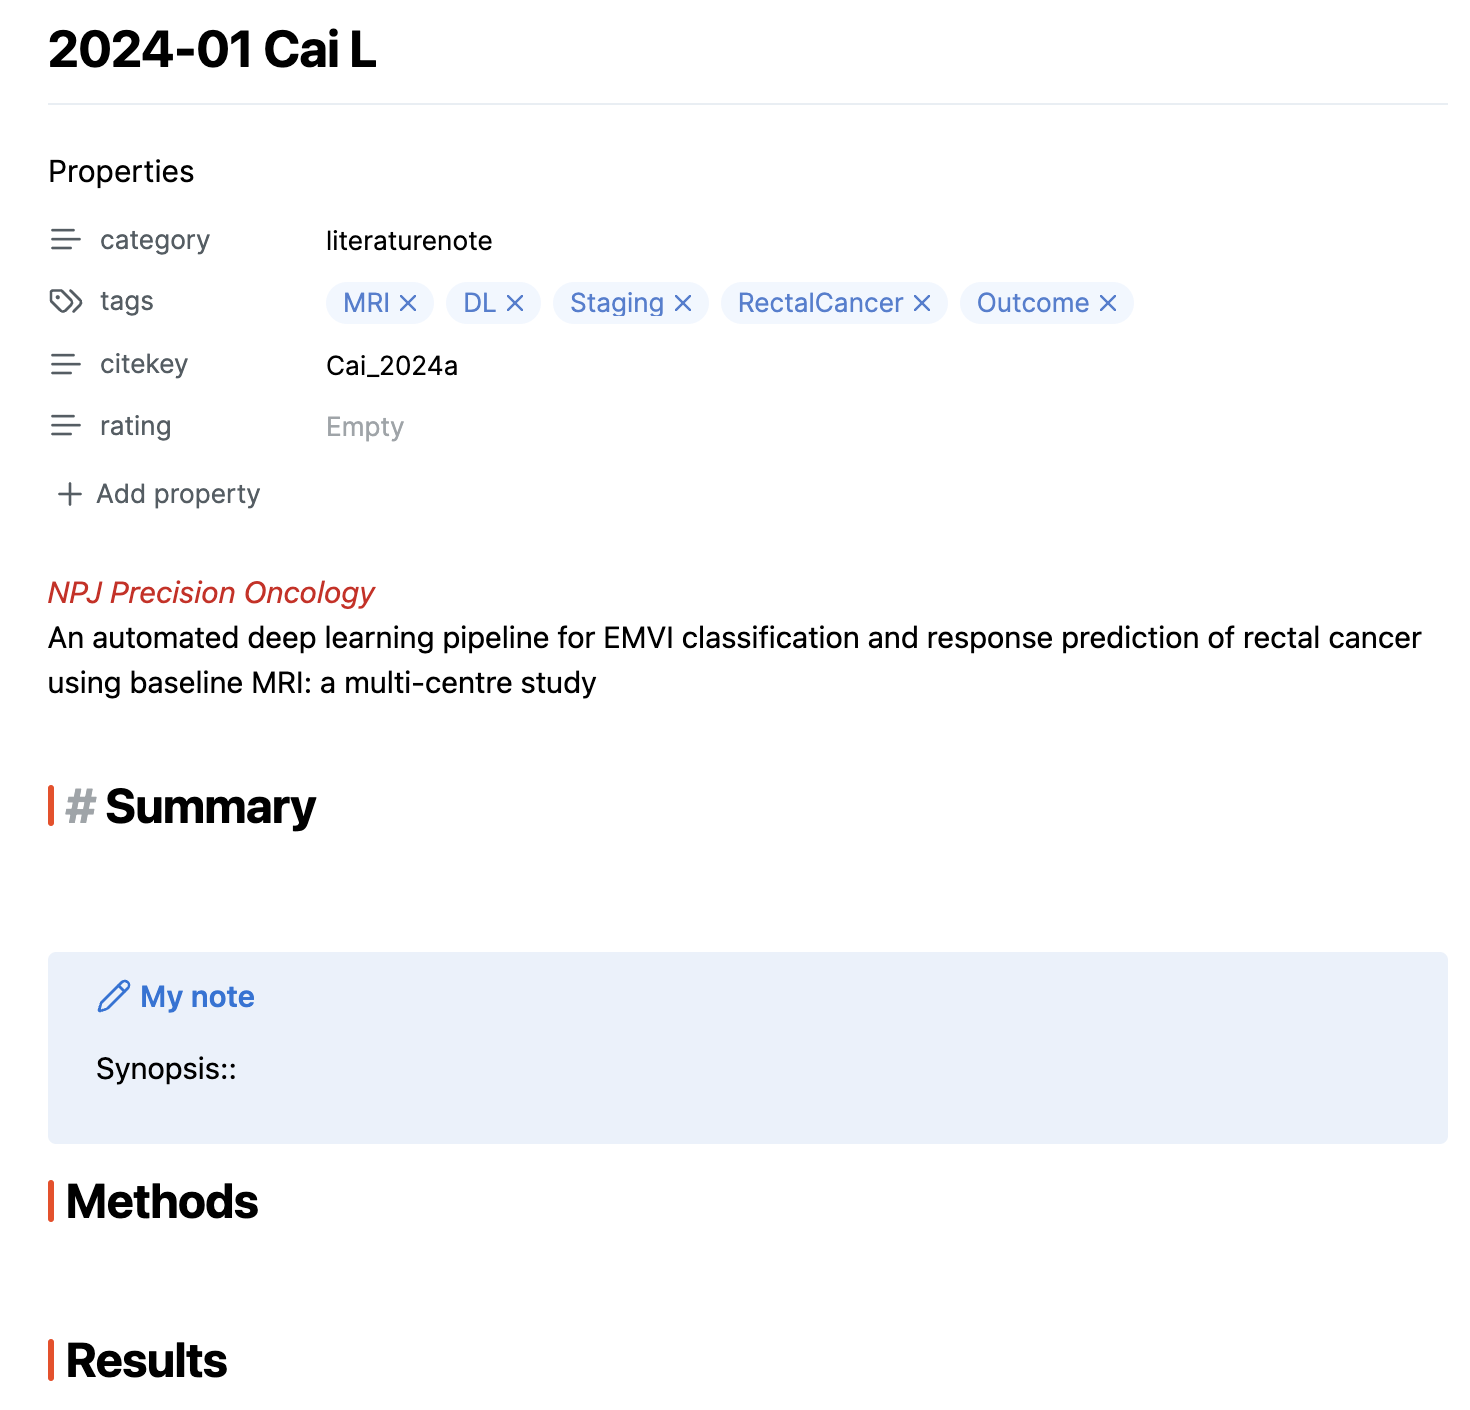Click the category property type icon
This screenshot has width=1470, height=1410.
click(x=66, y=240)
